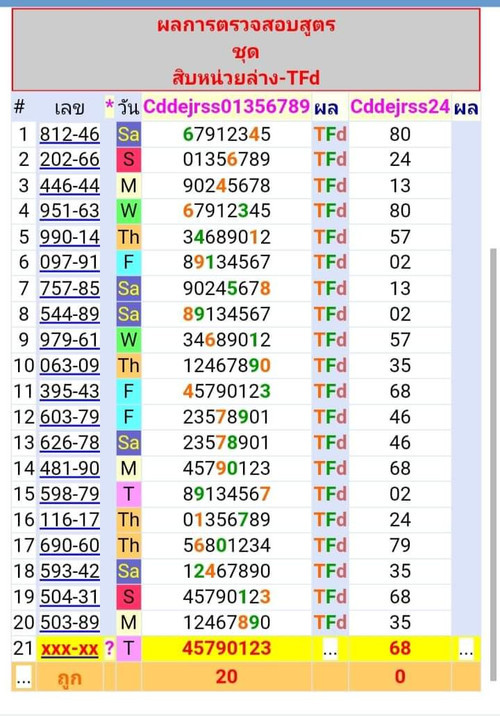The image size is (500, 716).
Task: Click the green W day cell in row 4
Action: point(128,211)
